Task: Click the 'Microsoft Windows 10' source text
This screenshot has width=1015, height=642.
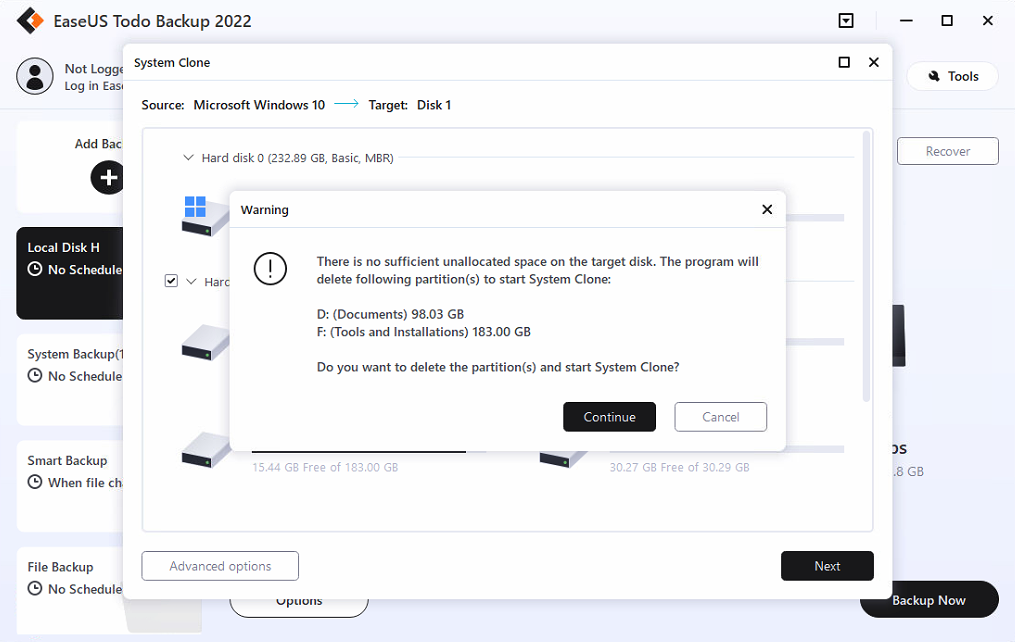Action: point(259,105)
